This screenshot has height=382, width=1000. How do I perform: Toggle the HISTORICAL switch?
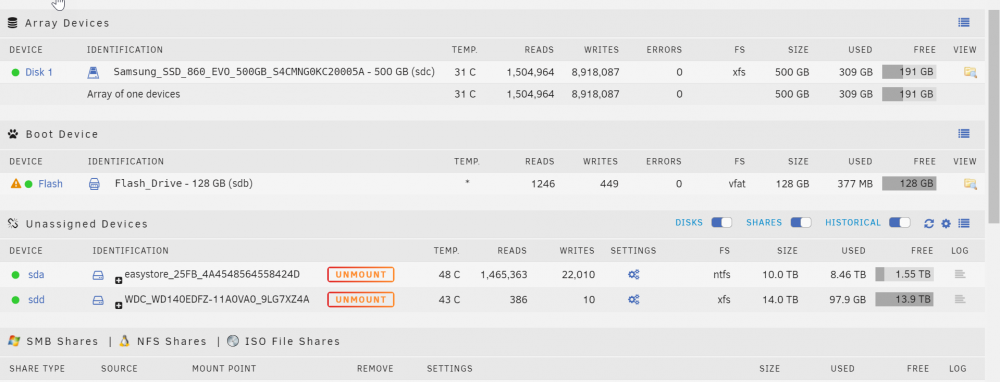(900, 223)
